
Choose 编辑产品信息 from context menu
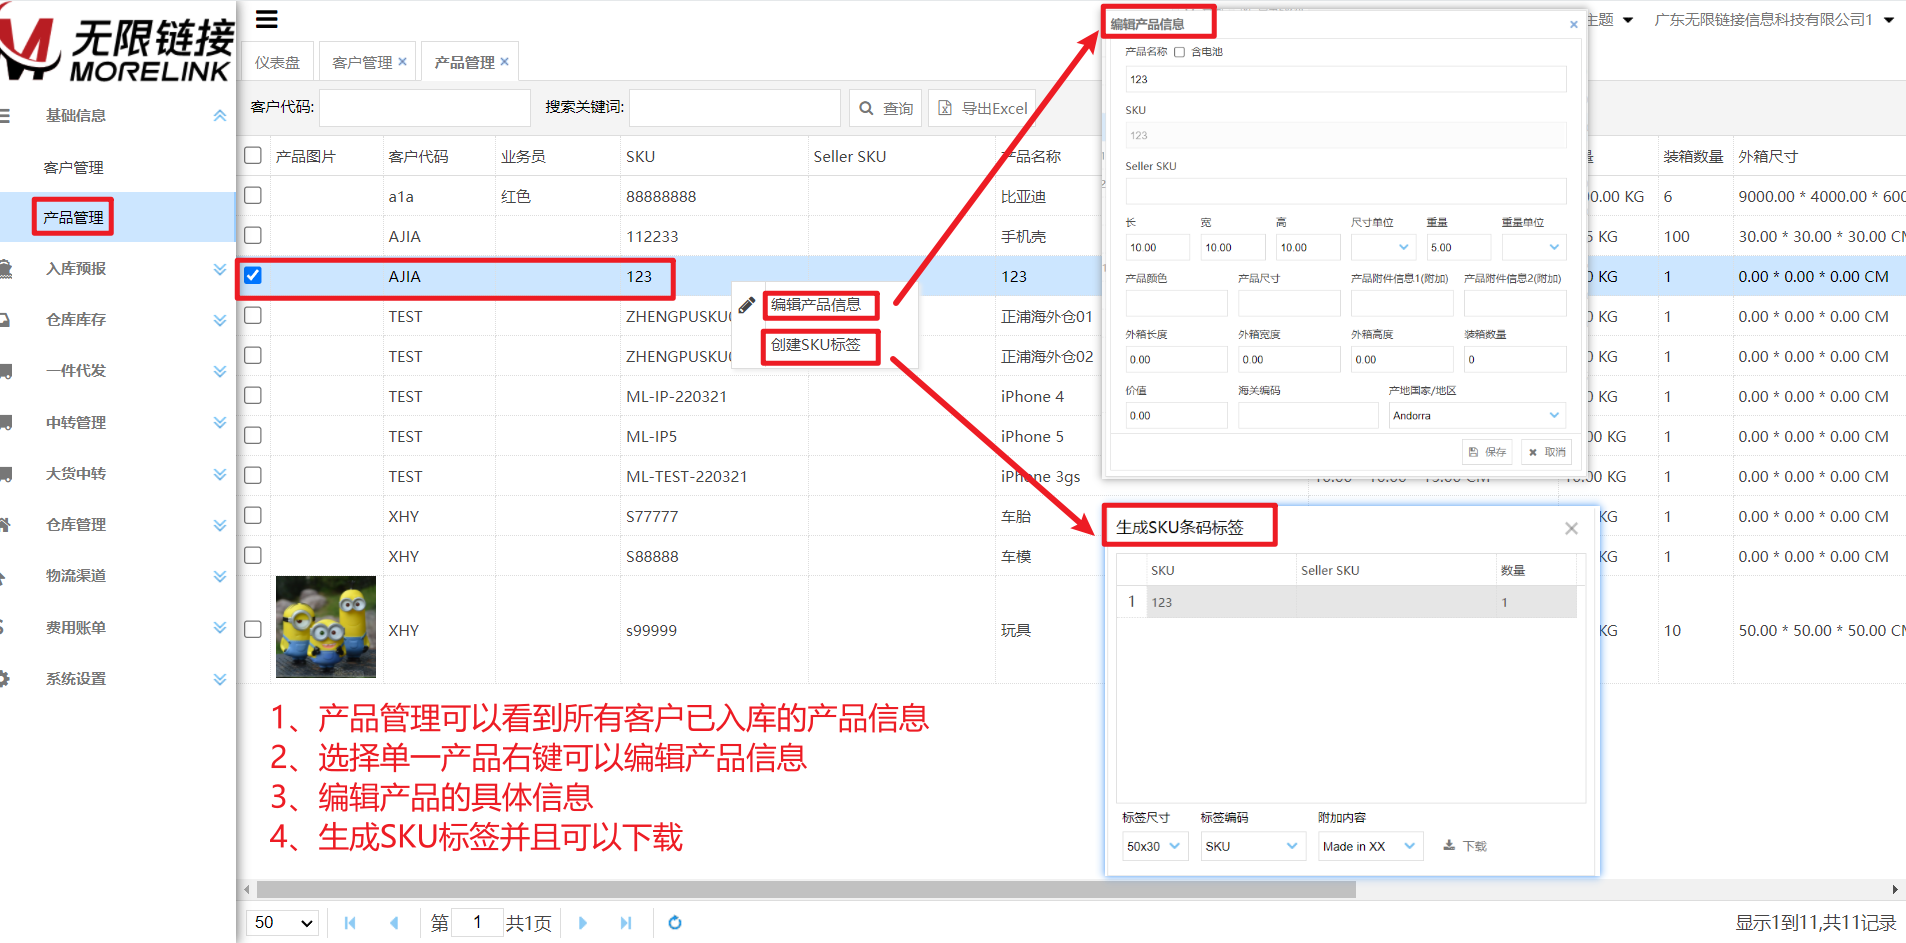[x=816, y=305]
